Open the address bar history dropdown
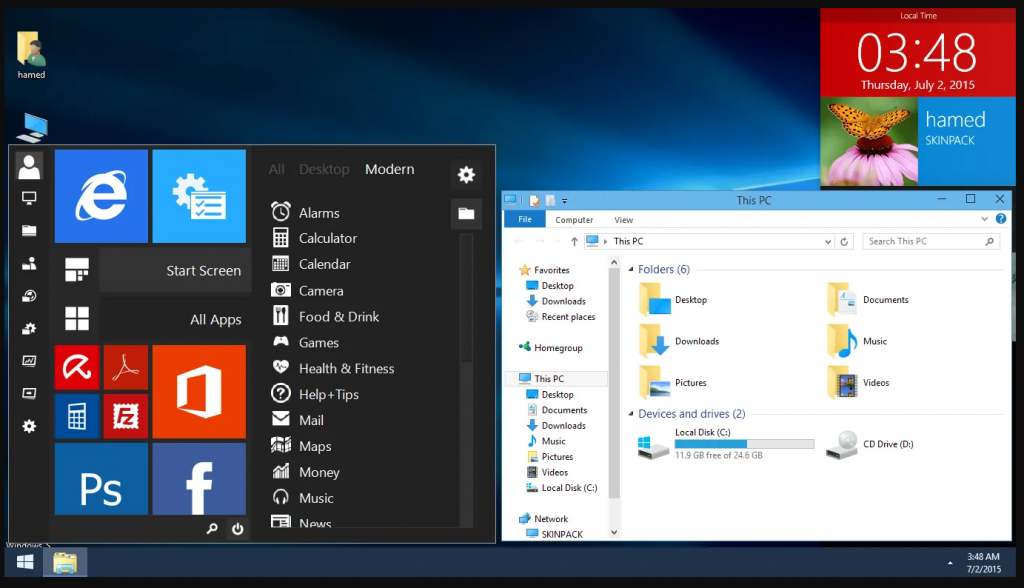Viewport: 1024px width, 588px height. tap(828, 241)
